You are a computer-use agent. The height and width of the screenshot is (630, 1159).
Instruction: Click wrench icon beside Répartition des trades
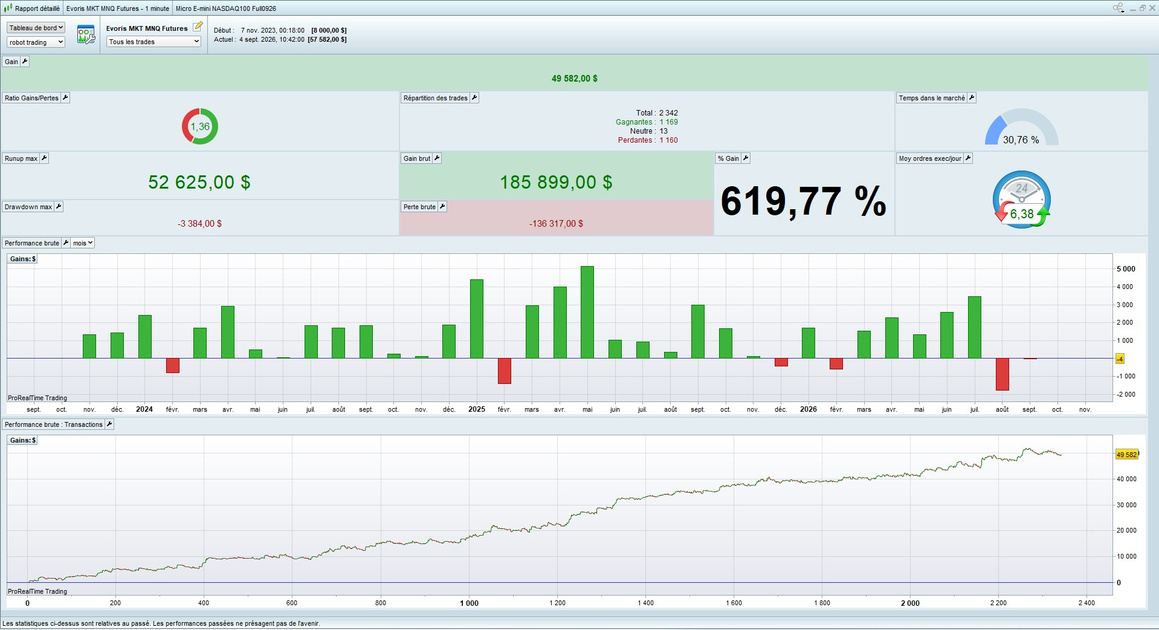tap(475, 98)
